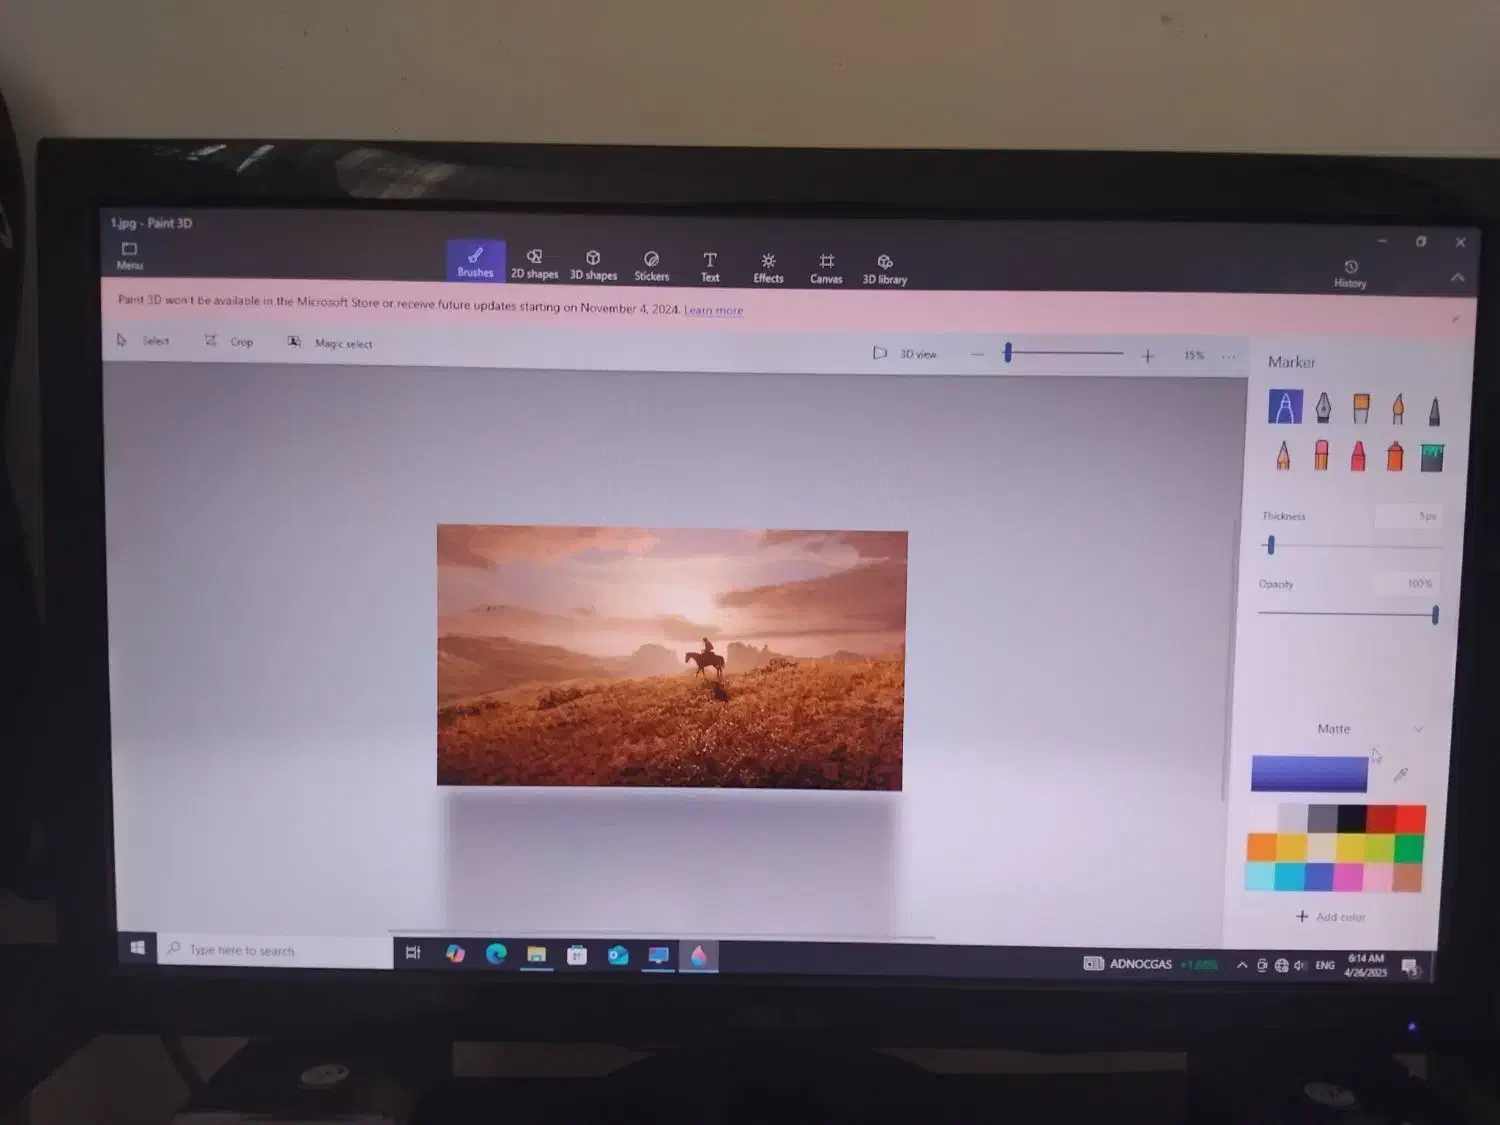Screen dimensions: 1500x1125
Task: Click the Opacity value field
Action: point(1407,583)
